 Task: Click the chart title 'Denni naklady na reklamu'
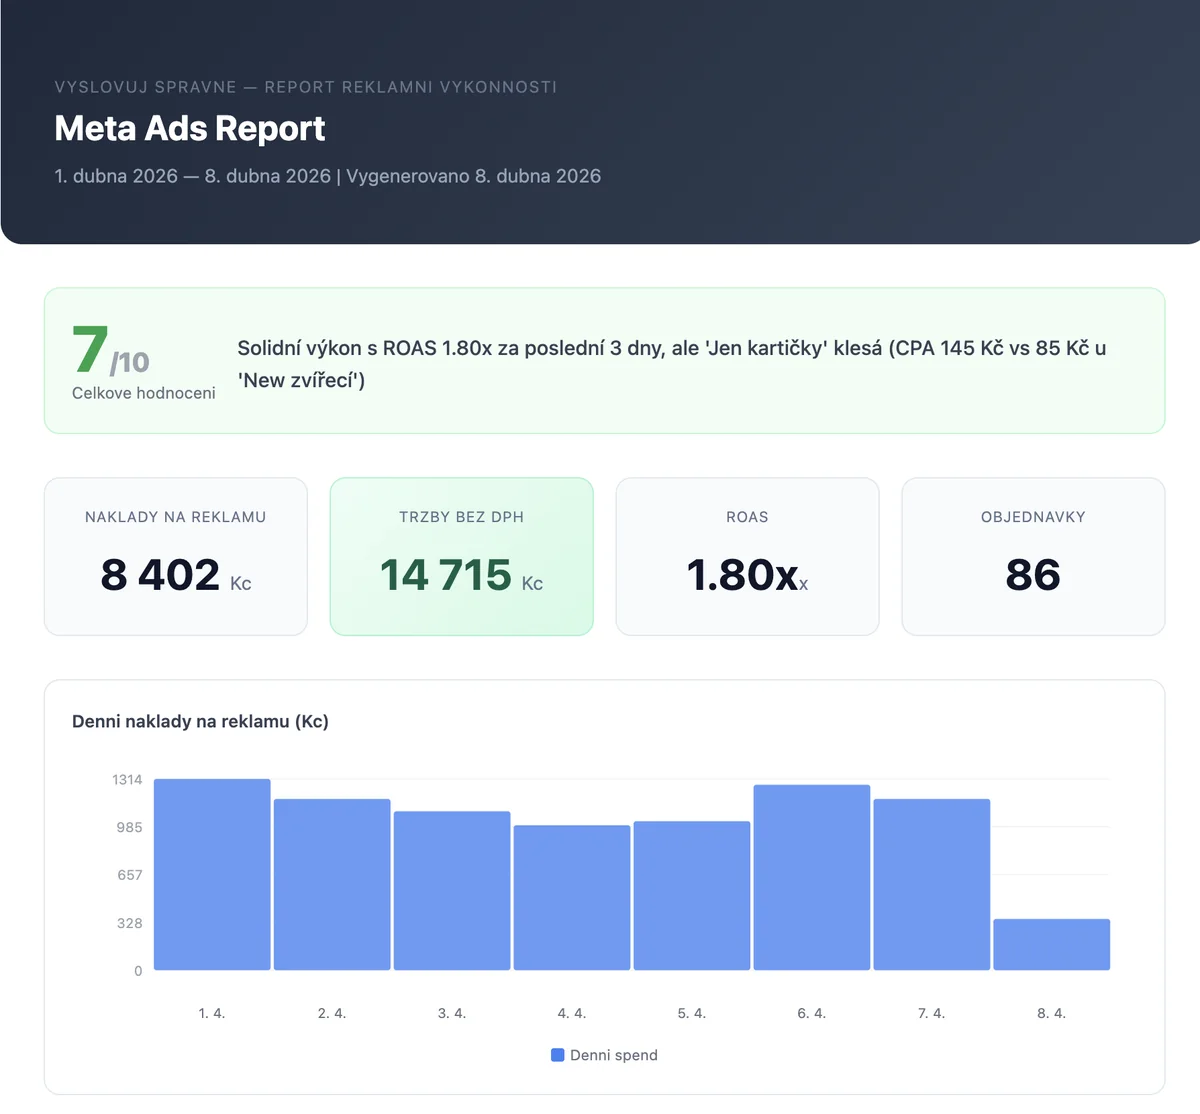coord(200,721)
